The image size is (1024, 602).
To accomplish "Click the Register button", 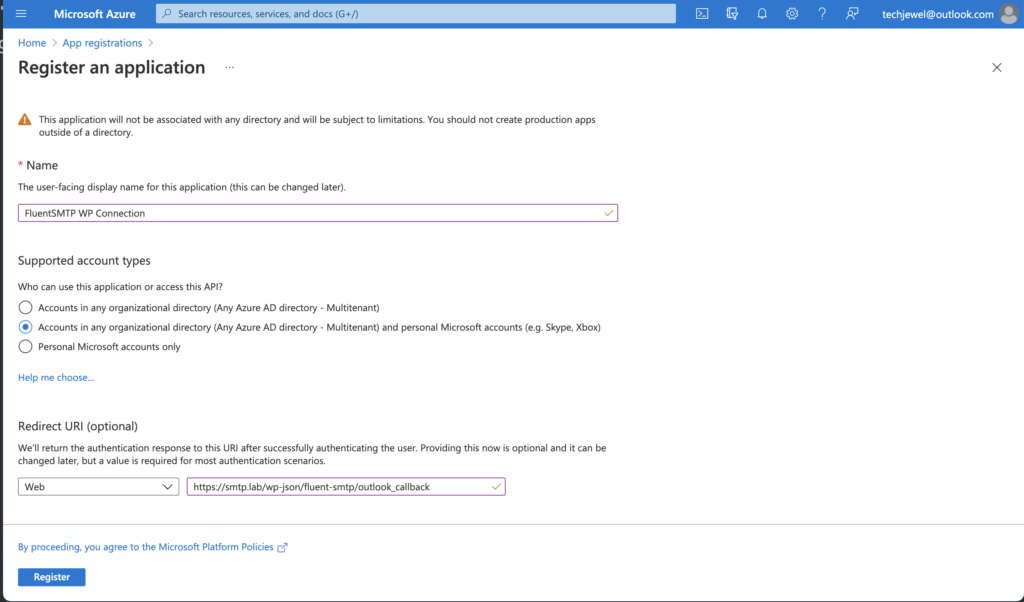I will (52, 577).
